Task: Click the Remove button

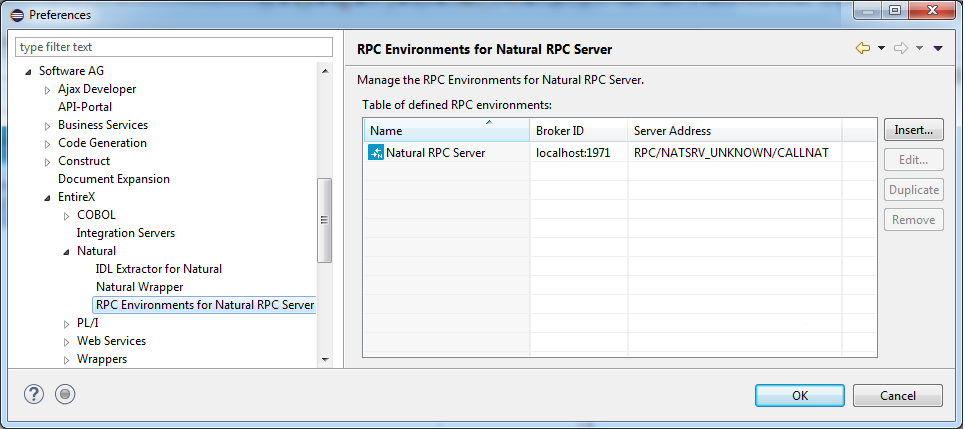Action: pos(914,220)
